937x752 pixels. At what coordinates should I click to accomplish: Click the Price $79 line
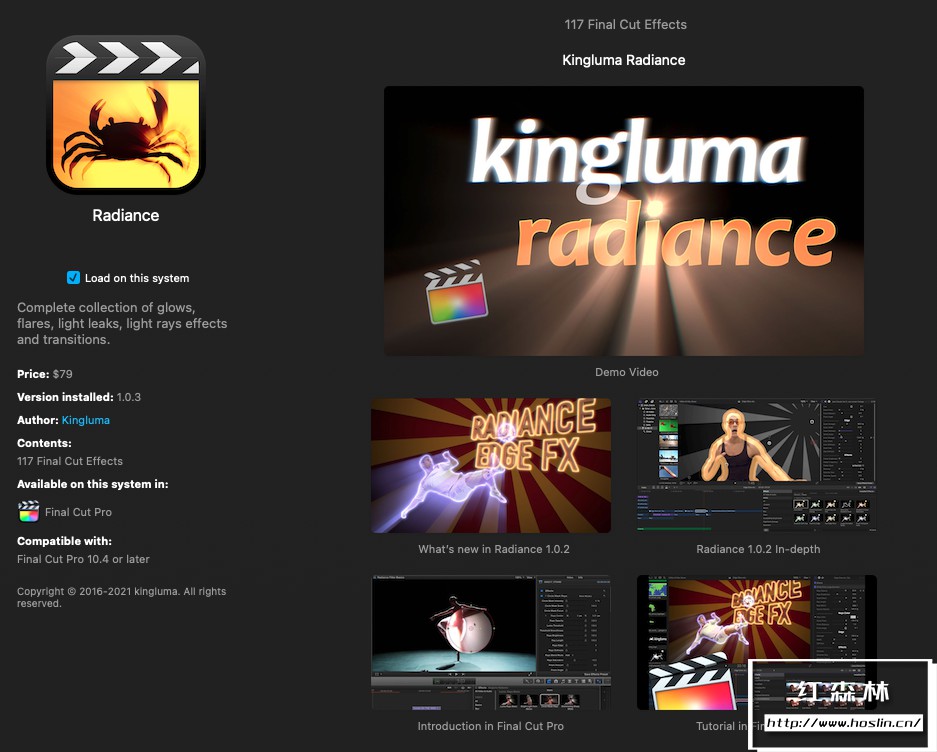click(x=45, y=374)
